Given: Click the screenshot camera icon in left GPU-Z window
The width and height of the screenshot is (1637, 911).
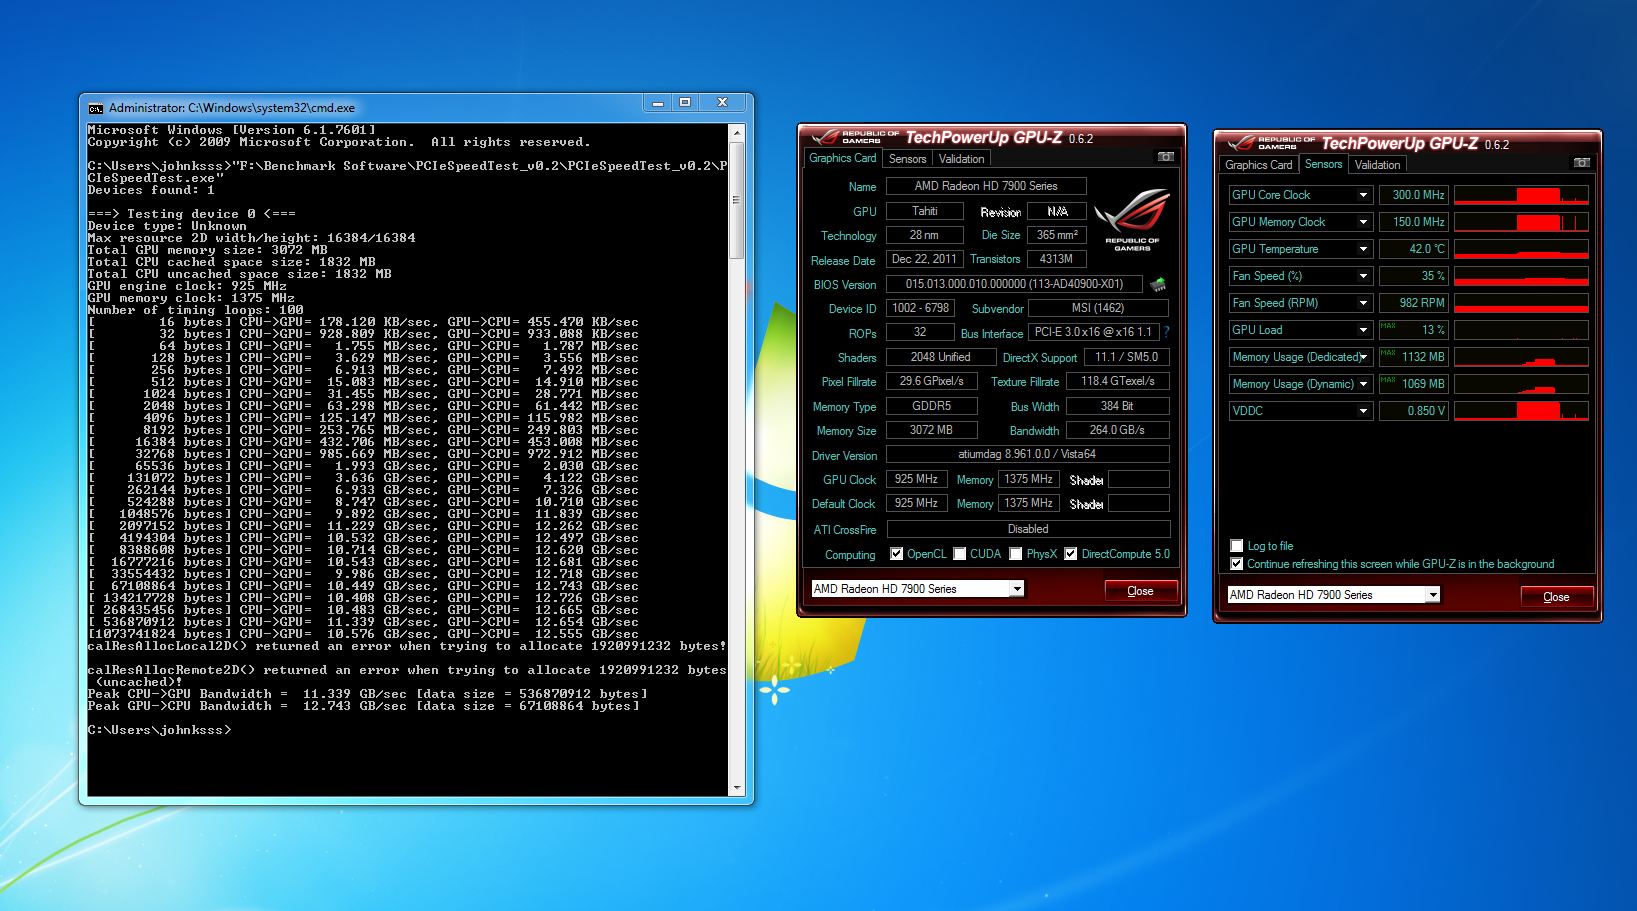Looking at the screenshot, I should [1166, 157].
